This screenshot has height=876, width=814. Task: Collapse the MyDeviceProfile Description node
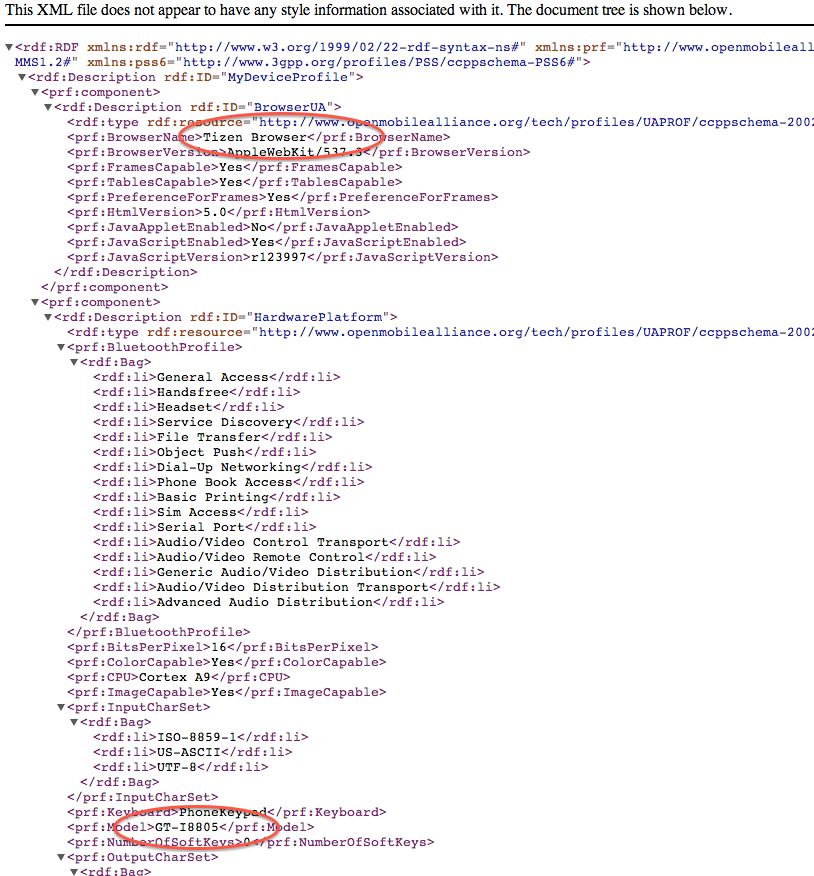tap(22, 78)
